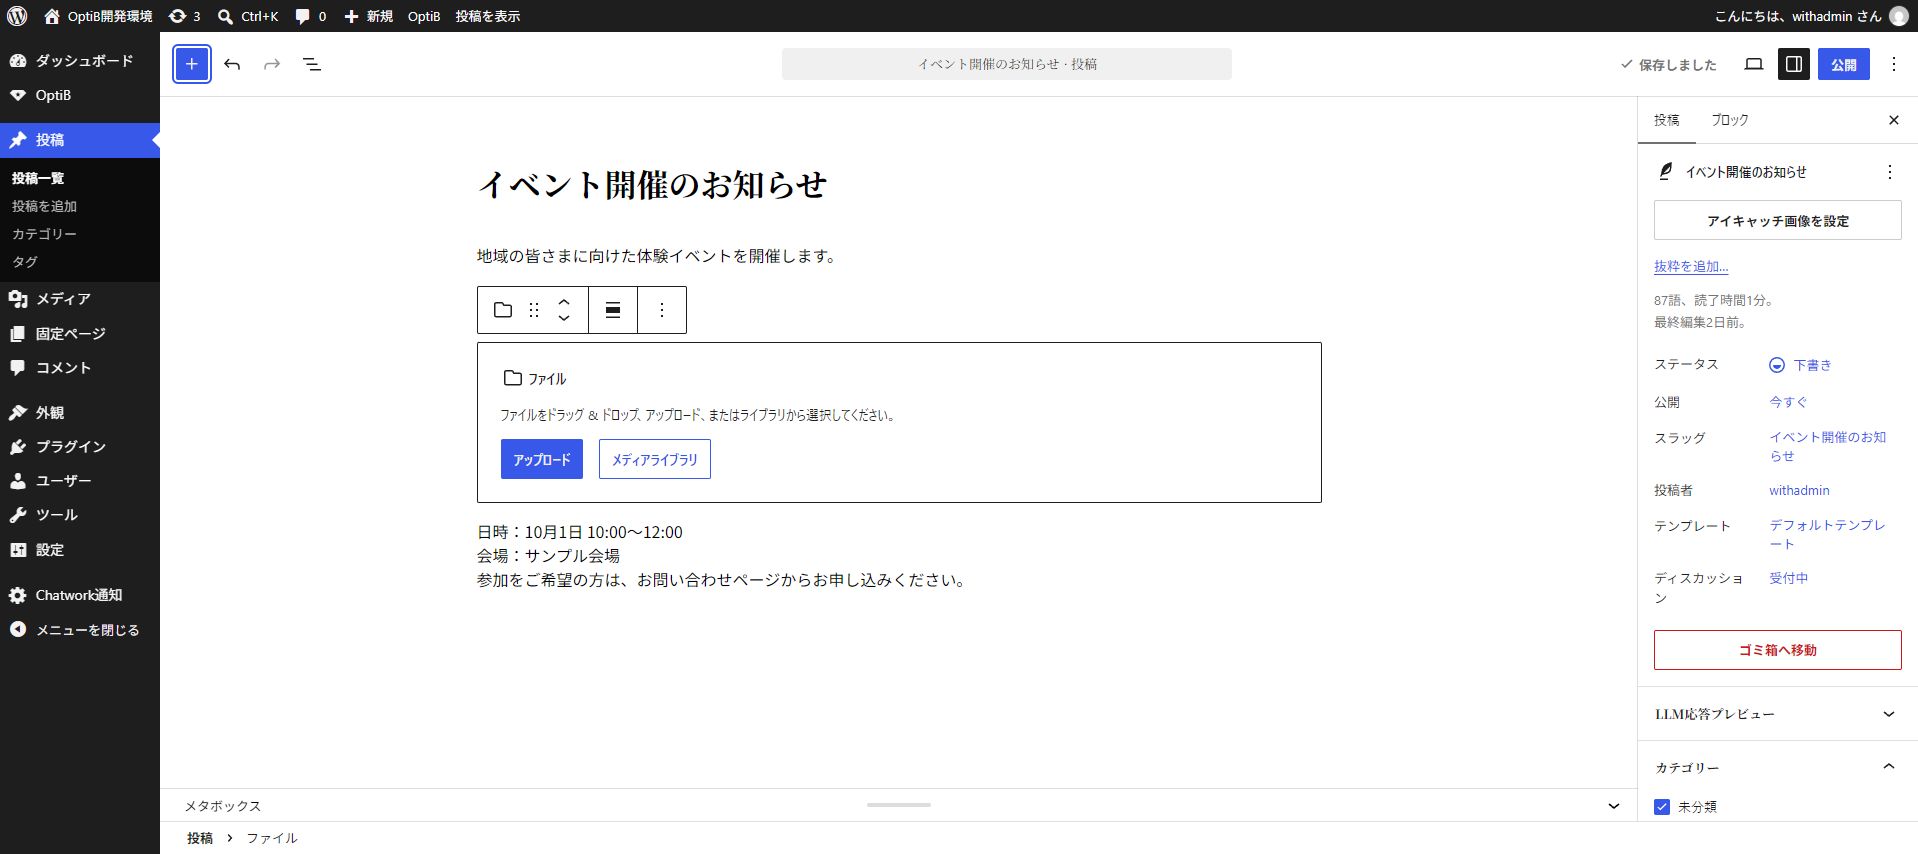1918x854 pixels.
Task: Open the document overview list icon
Action: coord(312,64)
